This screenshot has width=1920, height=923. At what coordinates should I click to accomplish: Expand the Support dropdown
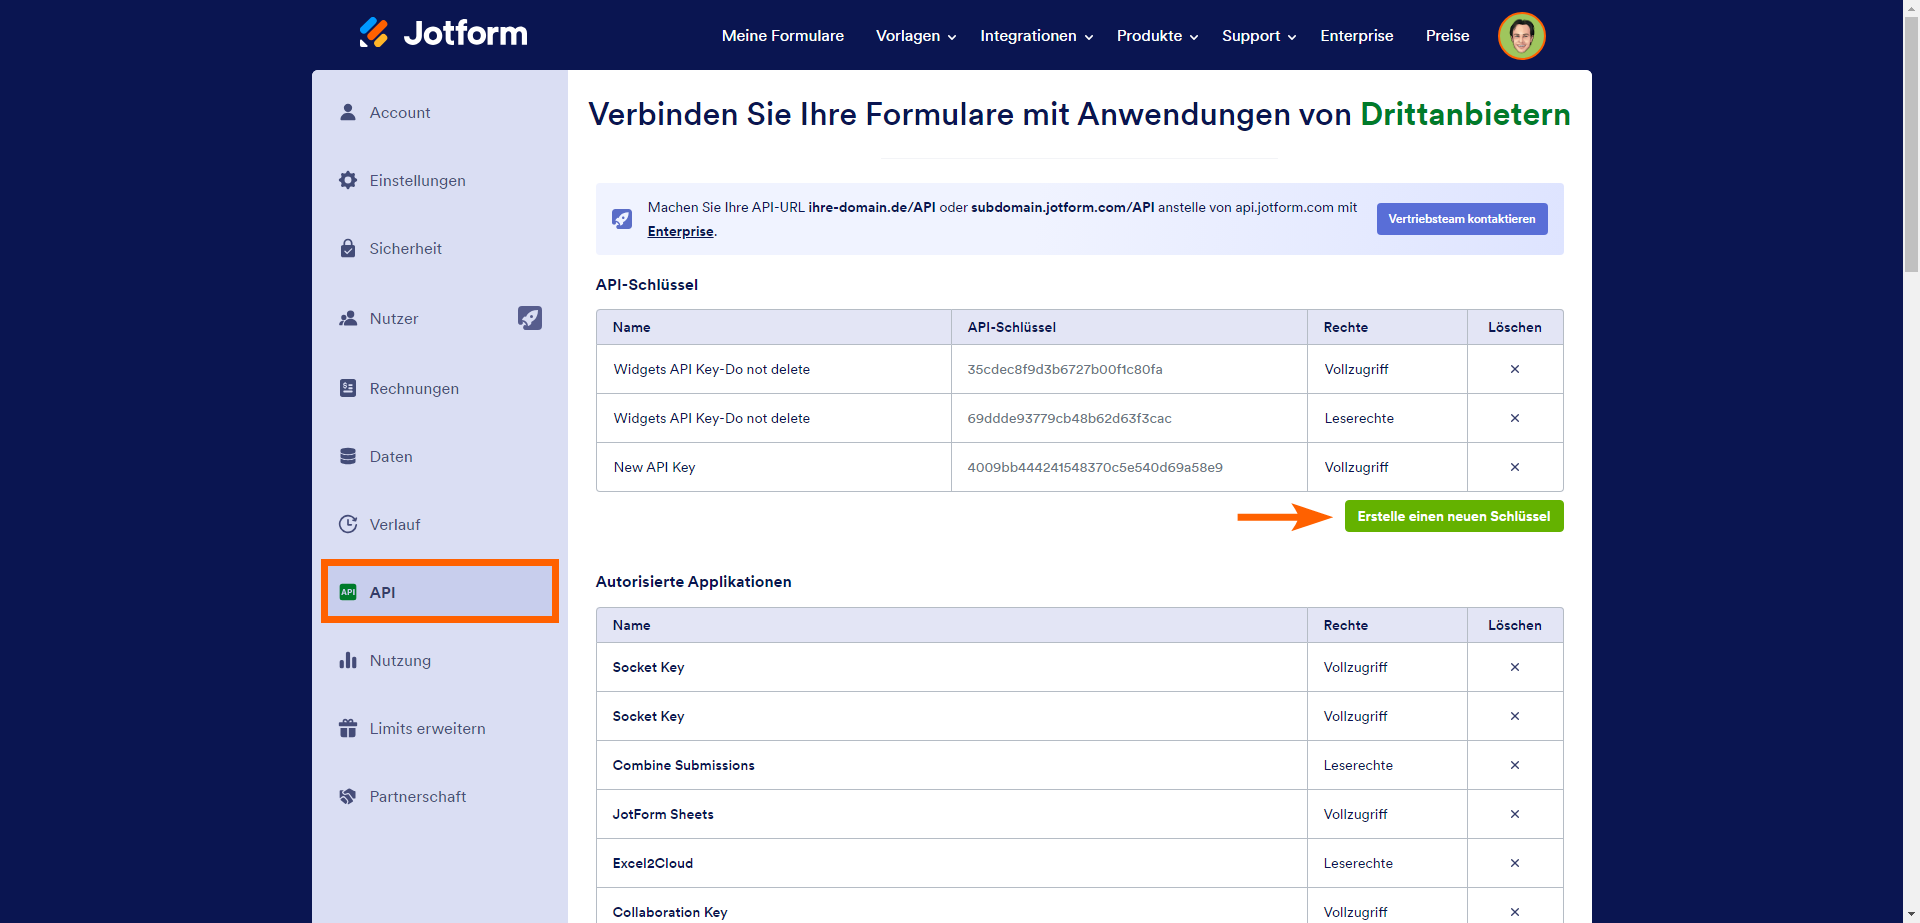pos(1251,36)
